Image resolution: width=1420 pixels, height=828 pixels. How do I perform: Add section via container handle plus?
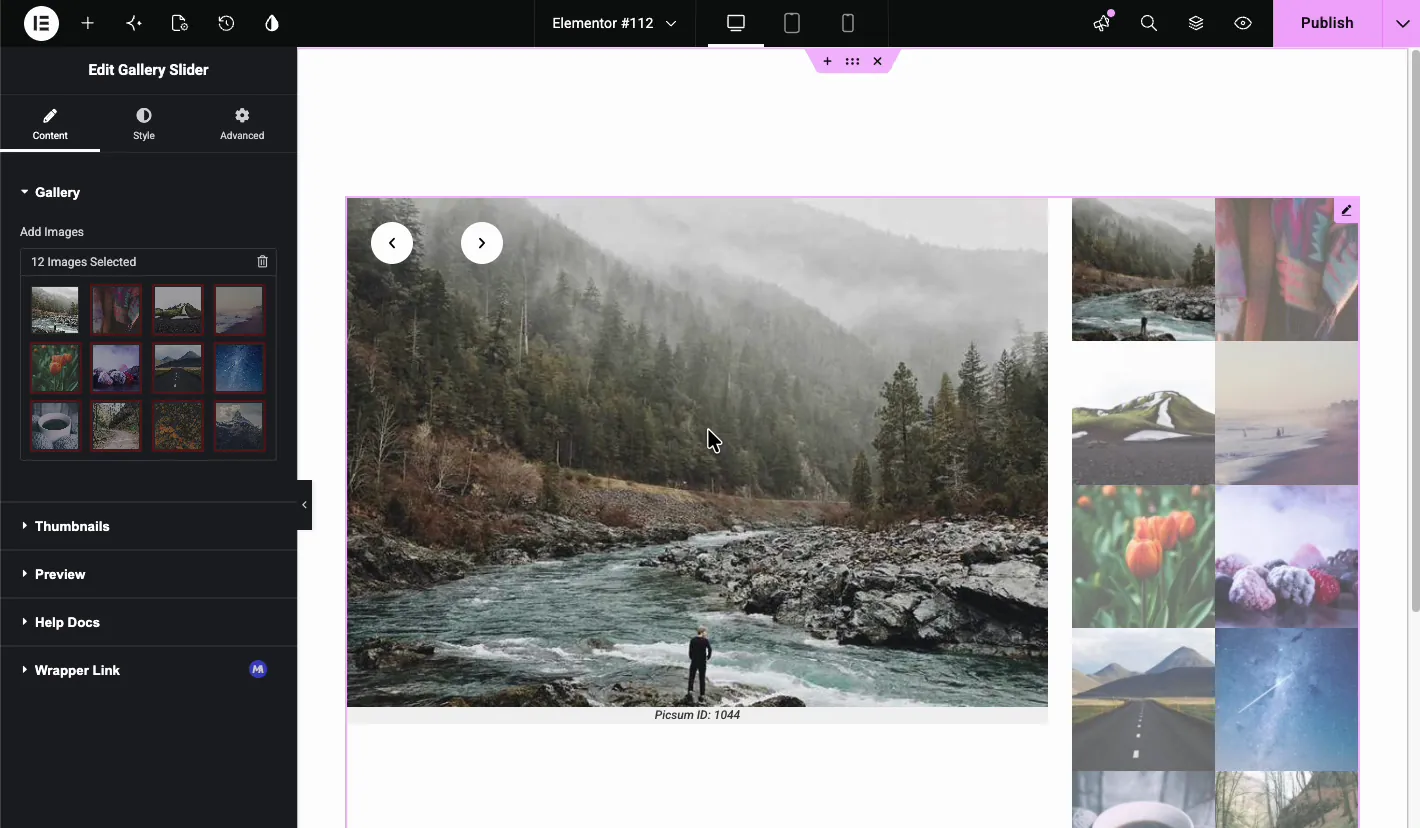click(827, 62)
